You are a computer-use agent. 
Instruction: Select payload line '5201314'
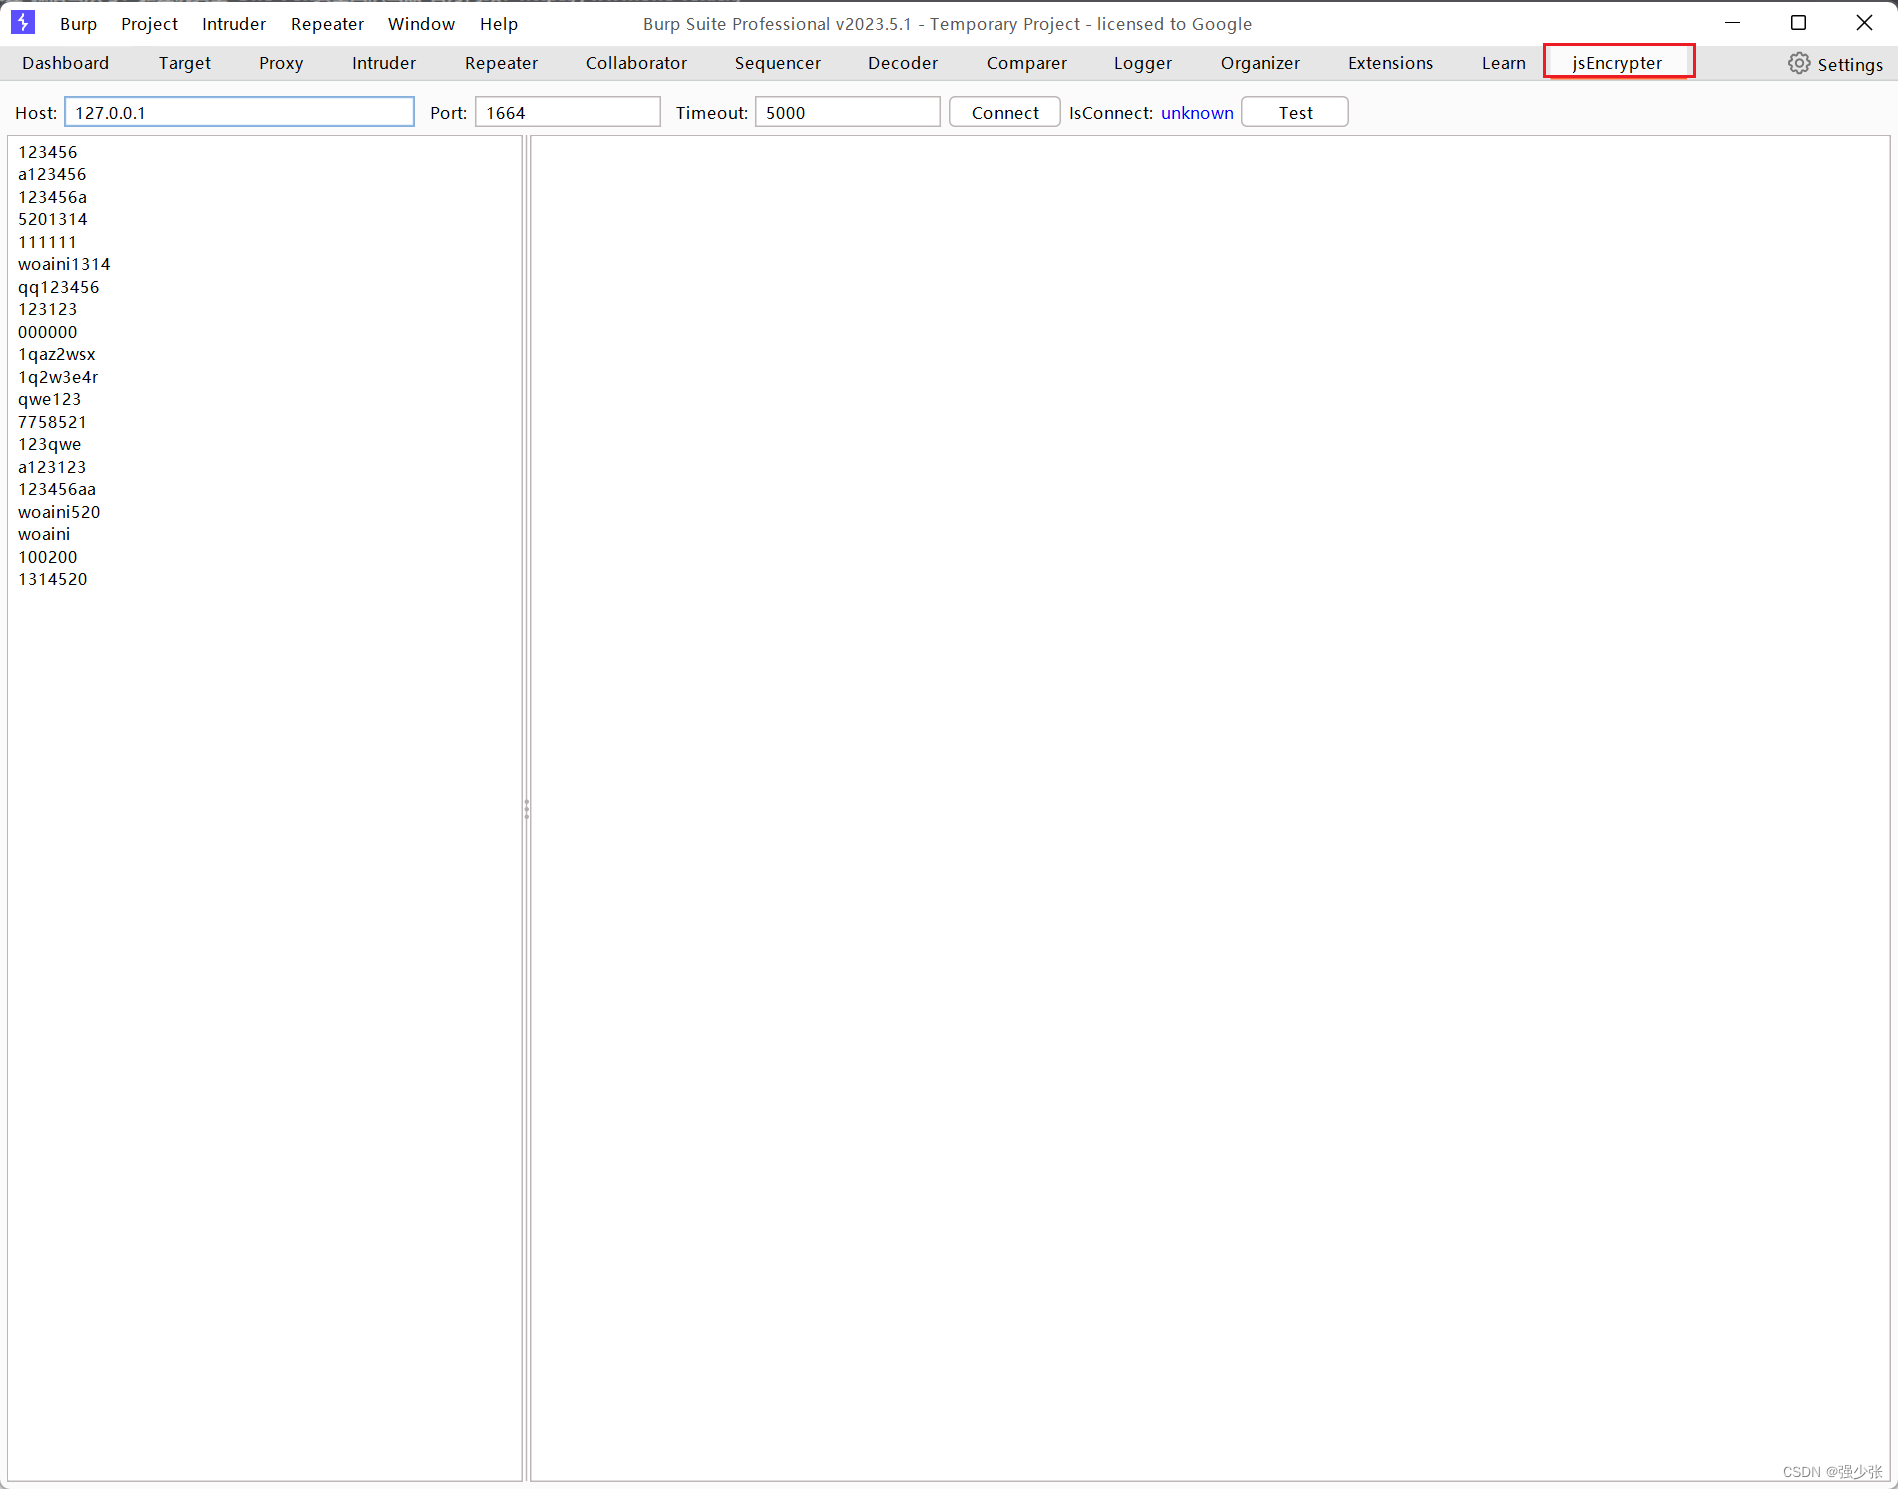click(52, 219)
